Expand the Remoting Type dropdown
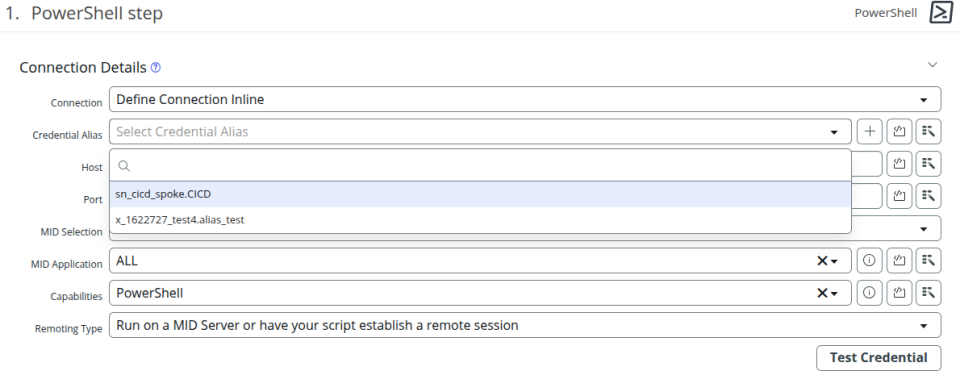 (x=525, y=325)
